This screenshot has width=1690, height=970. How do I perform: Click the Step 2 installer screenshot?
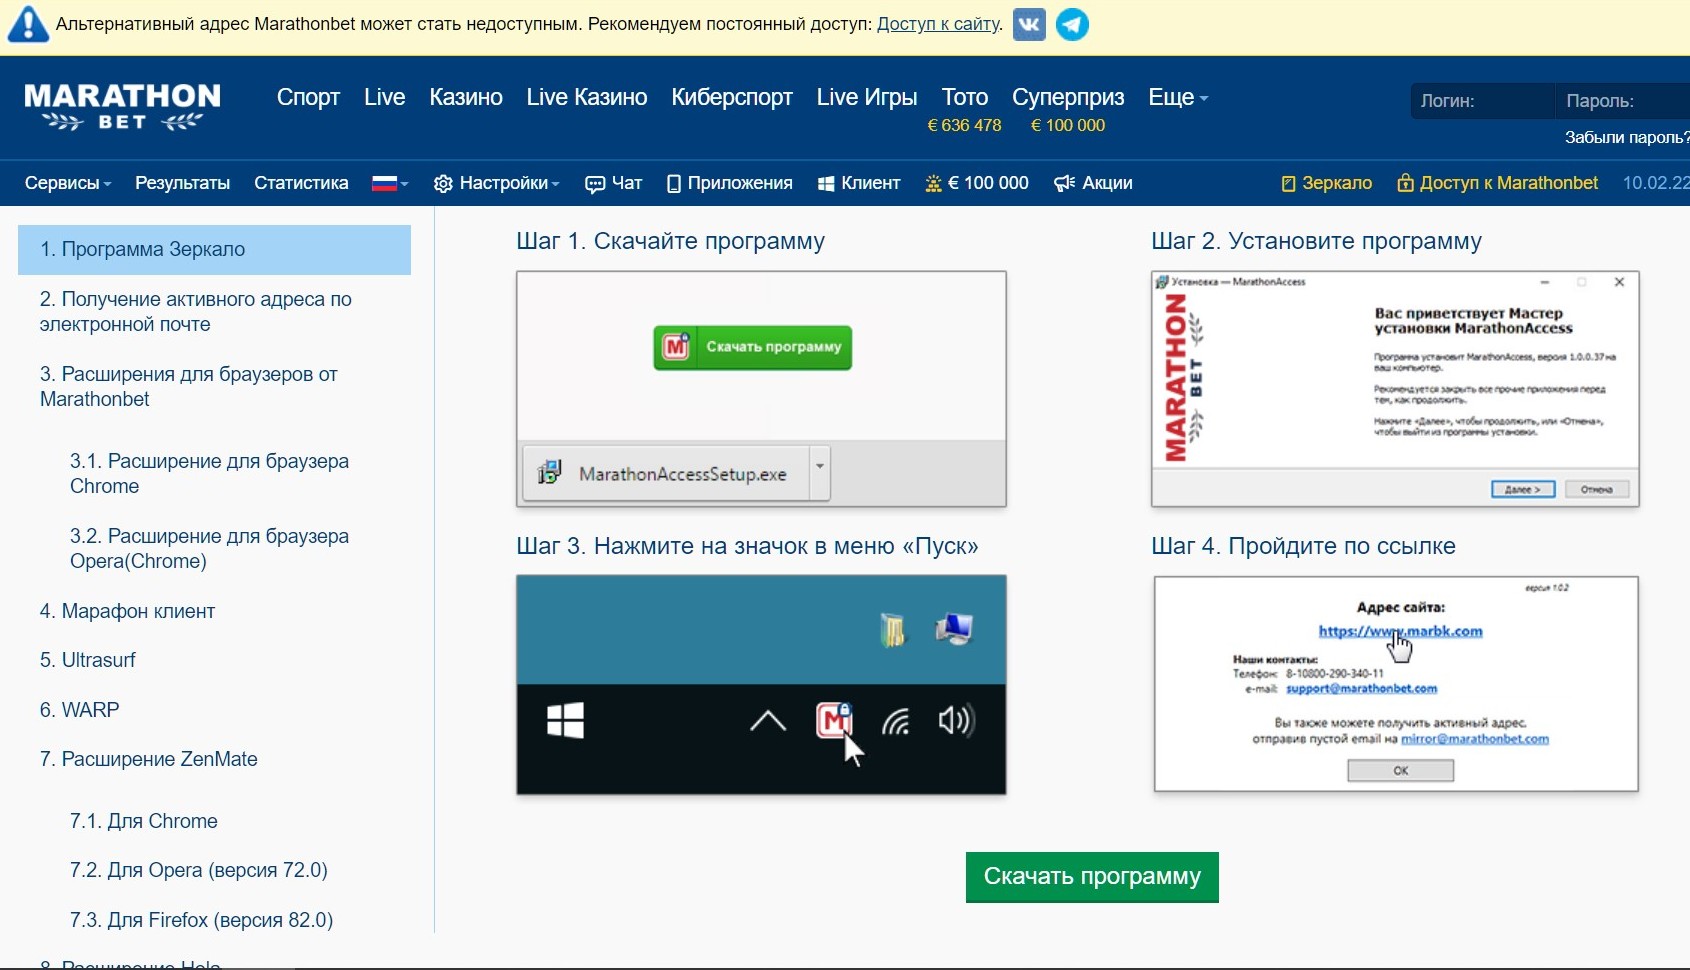coord(1395,389)
